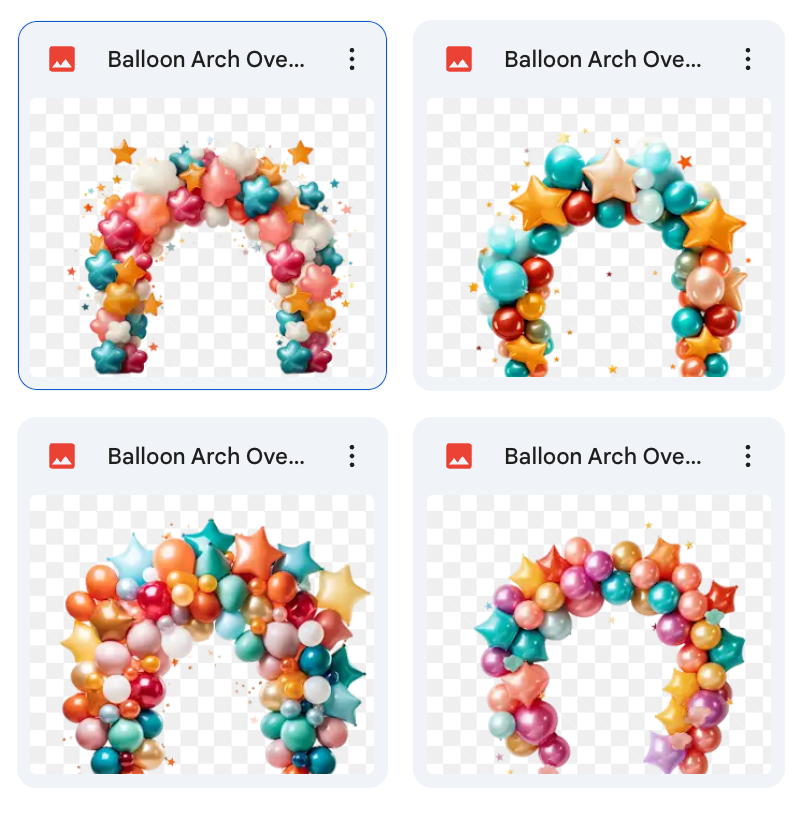
Task: Click the file name of the selected flower-balloon arch
Action: [206, 59]
